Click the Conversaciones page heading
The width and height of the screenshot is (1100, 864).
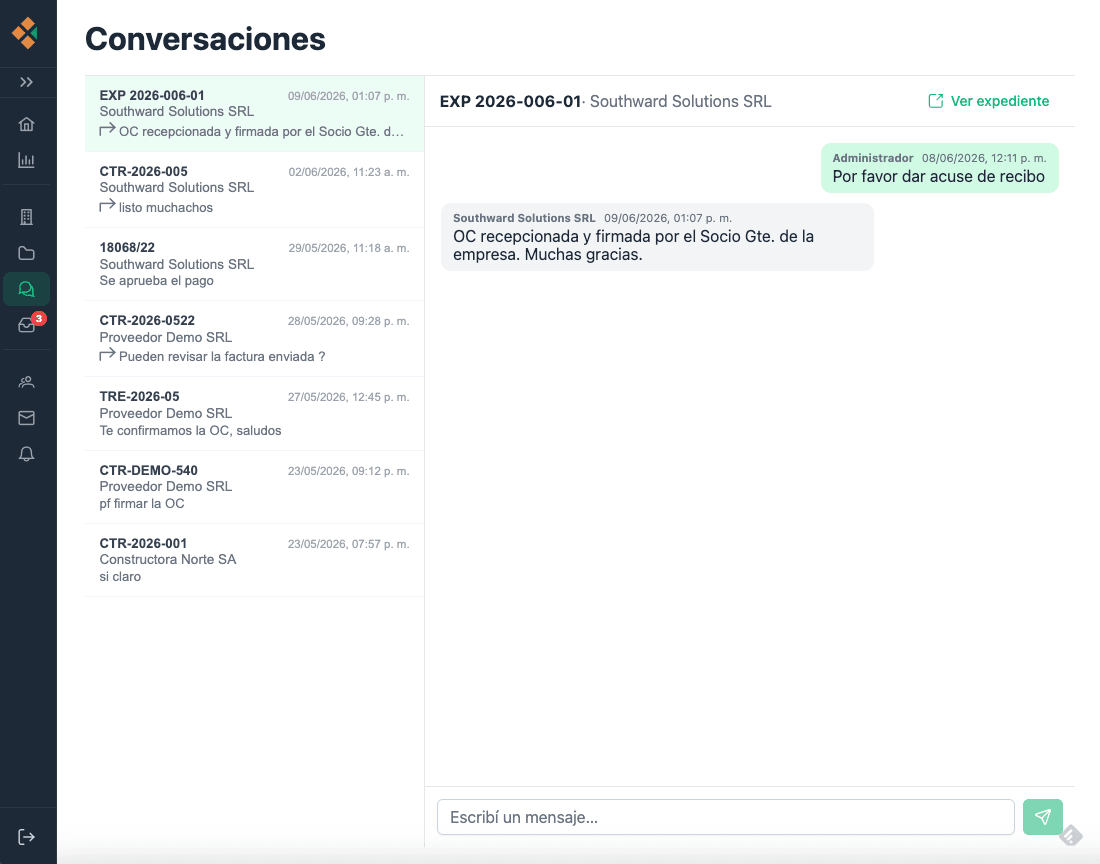tap(206, 39)
